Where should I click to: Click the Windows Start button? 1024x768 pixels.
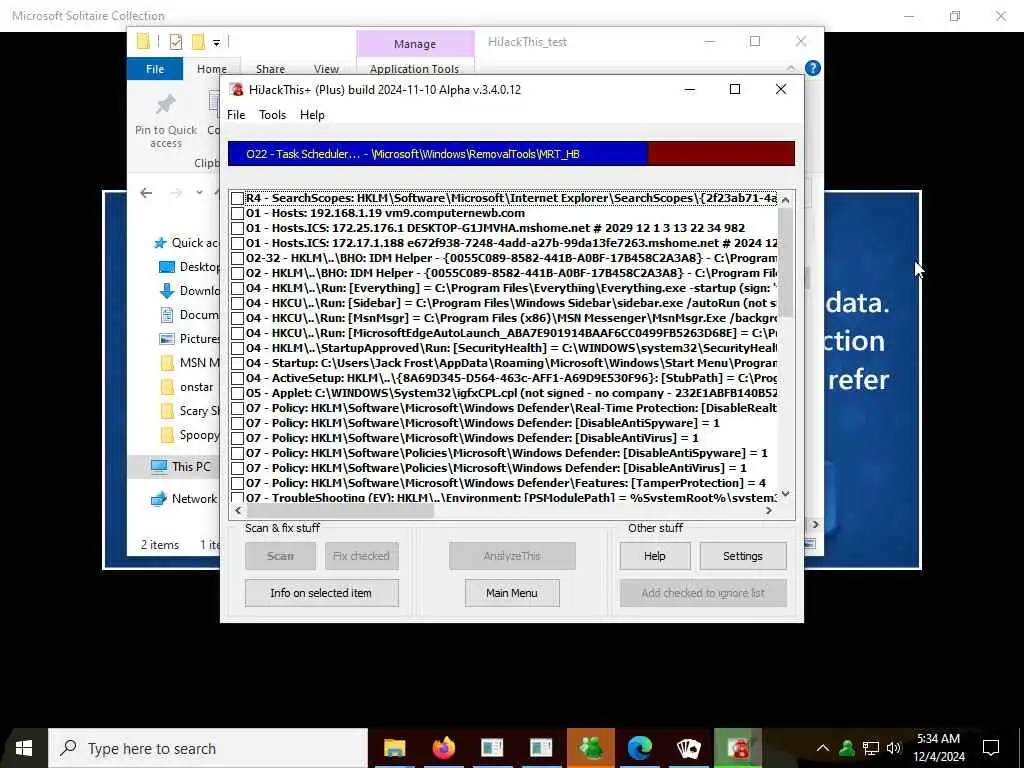[x=24, y=748]
